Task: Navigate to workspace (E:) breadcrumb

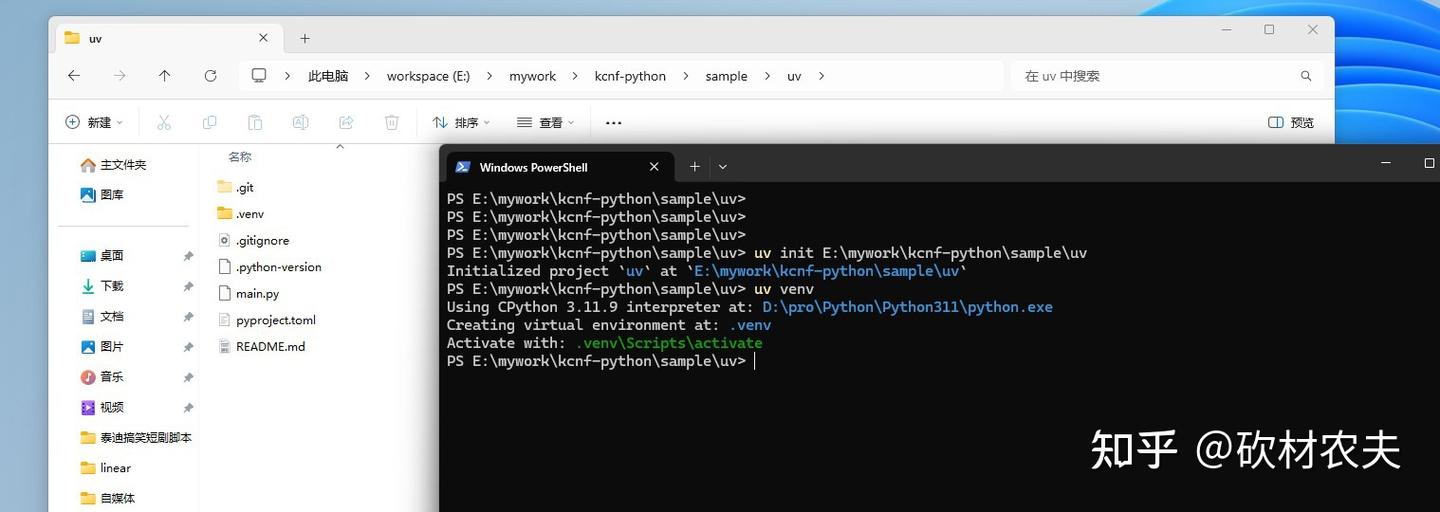Action: pos(428,76)
